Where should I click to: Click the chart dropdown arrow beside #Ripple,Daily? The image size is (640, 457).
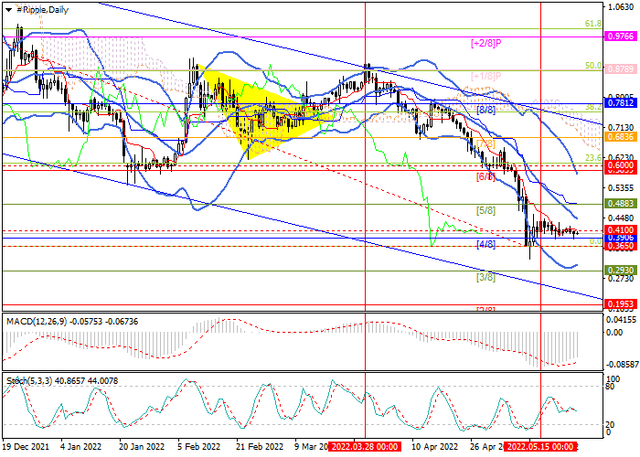tap(8, 9)
